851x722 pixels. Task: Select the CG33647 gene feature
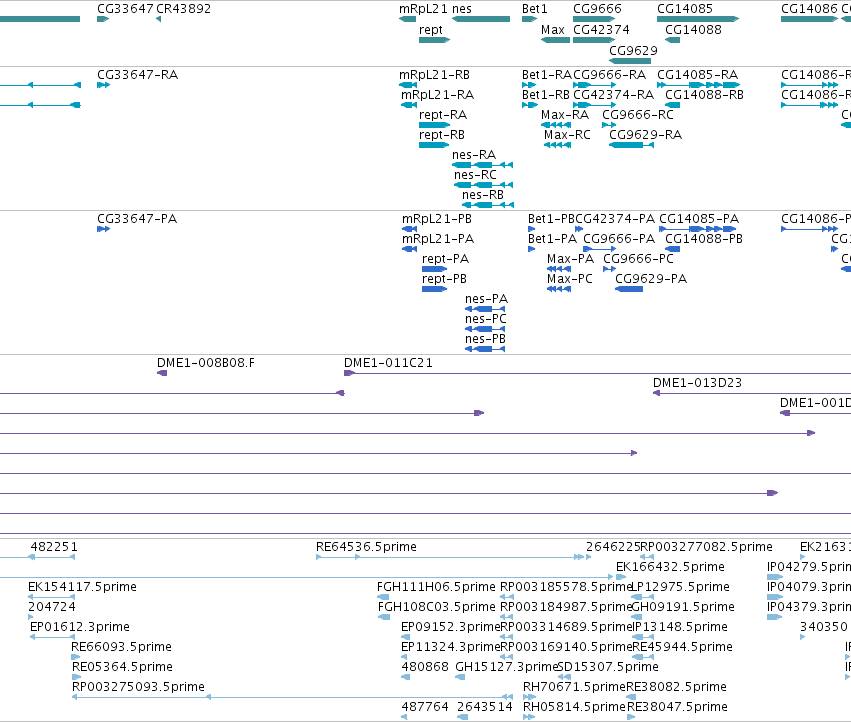[x=103, y=19]
